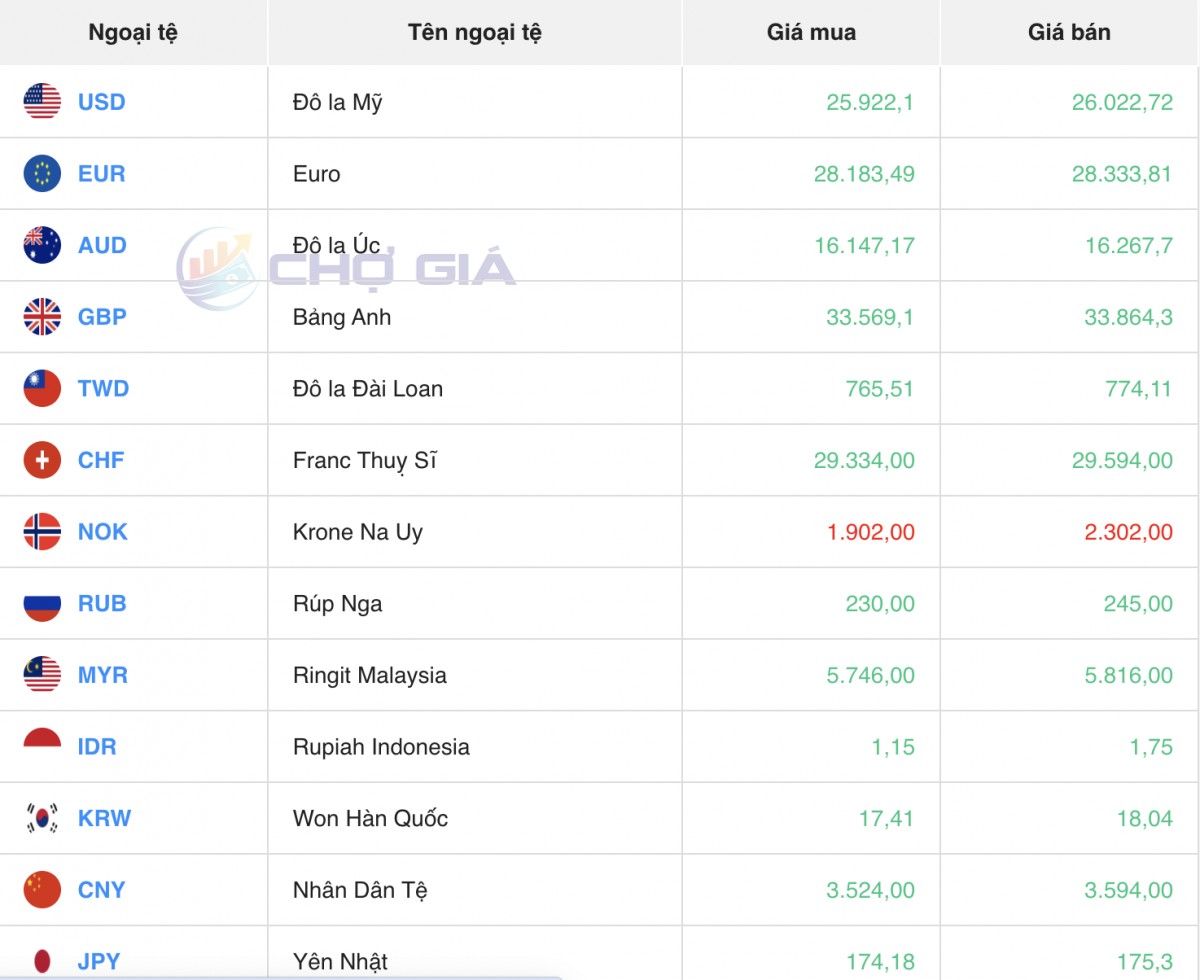The width and height of the screenshot is (1200, 980).
Task: Click the Giá mua column header
Action: click(x=811, y=32)
